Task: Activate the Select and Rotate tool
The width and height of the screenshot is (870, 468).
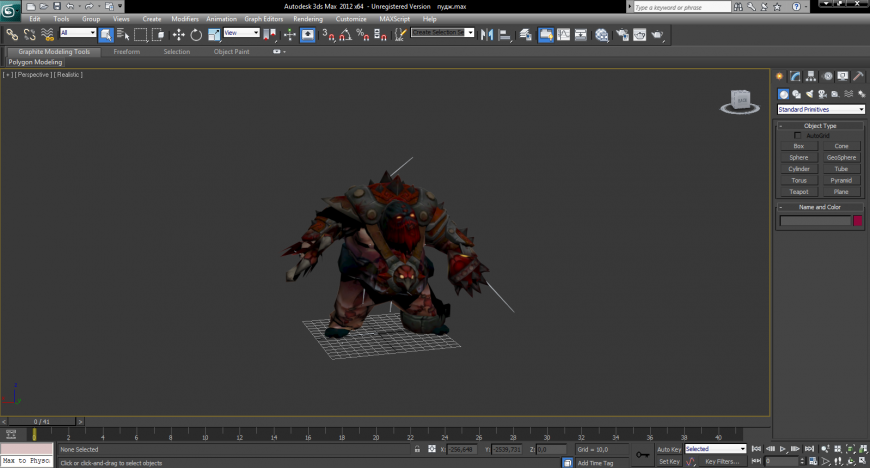Action: 196,34
